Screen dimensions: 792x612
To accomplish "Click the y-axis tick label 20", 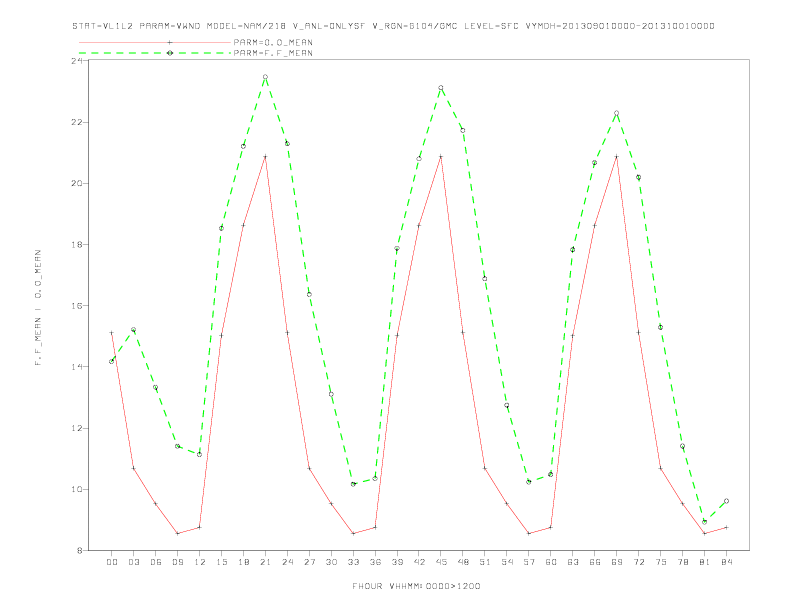I will point(77,183).
